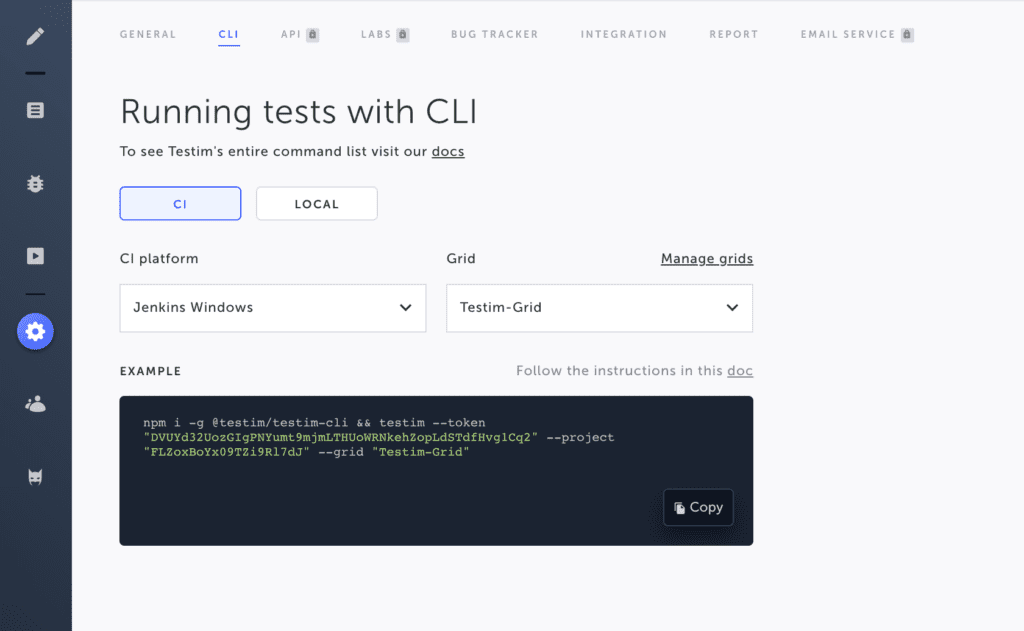Open the Labs tab
Screen dimensions: 1024x631
pos(376,35)
